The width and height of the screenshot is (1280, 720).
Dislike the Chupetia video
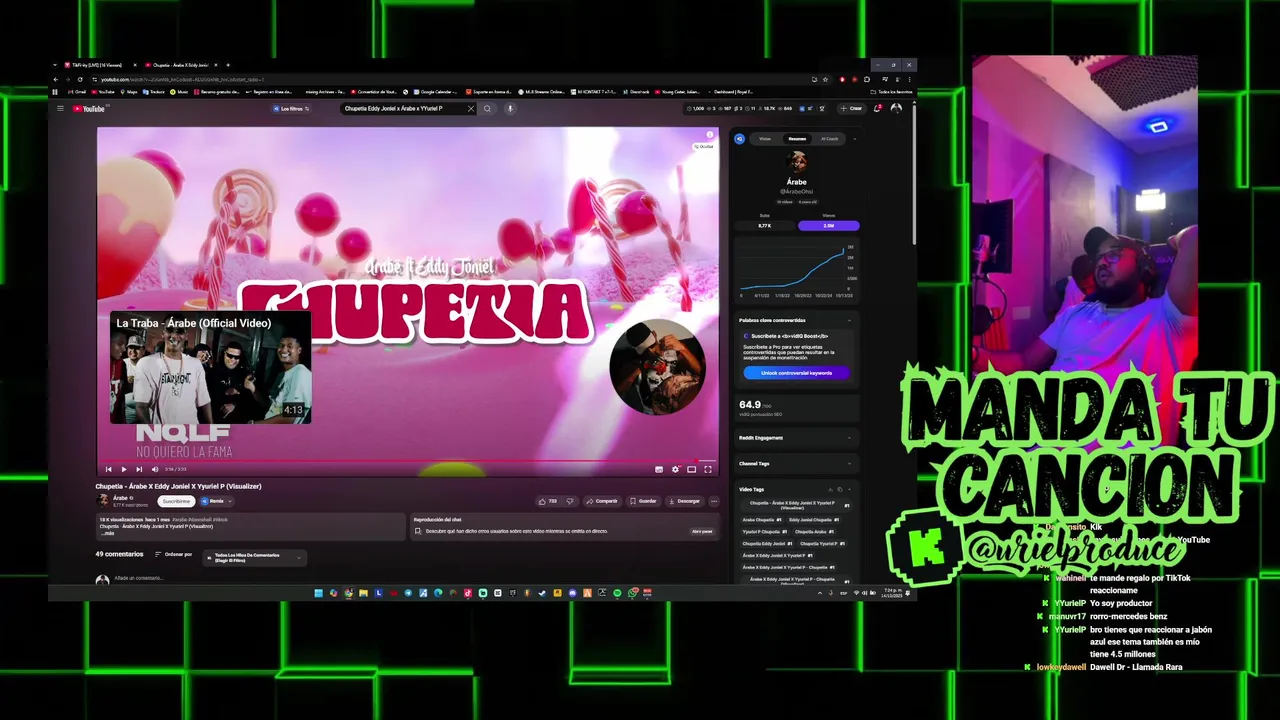coord(570,501)
